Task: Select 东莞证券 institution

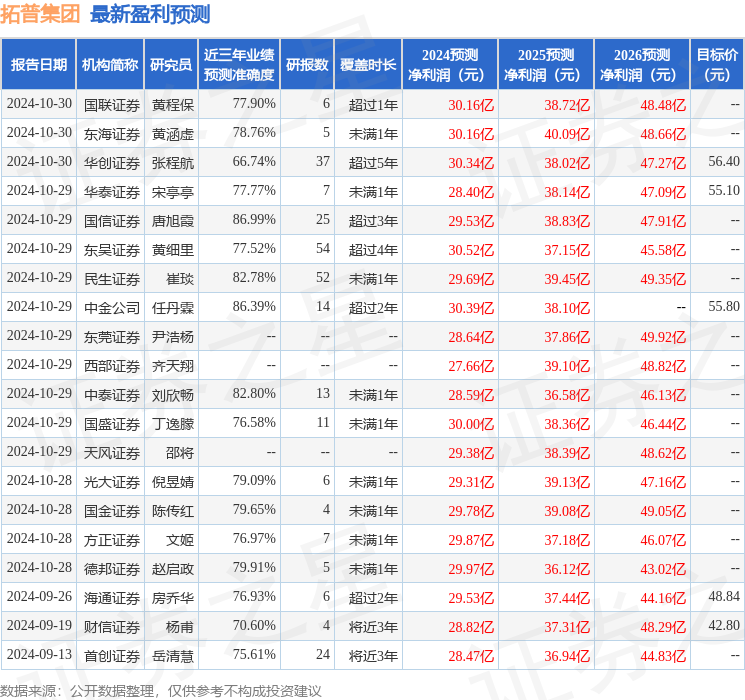Action: pos(112,337)
